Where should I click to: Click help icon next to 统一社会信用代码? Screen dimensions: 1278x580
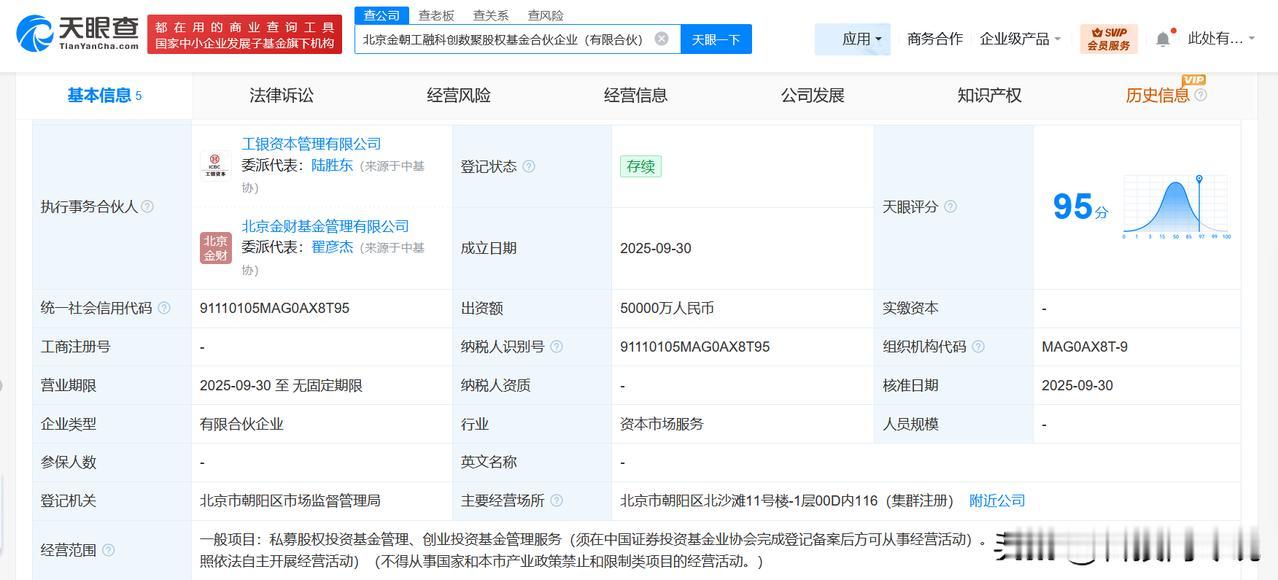164,308
